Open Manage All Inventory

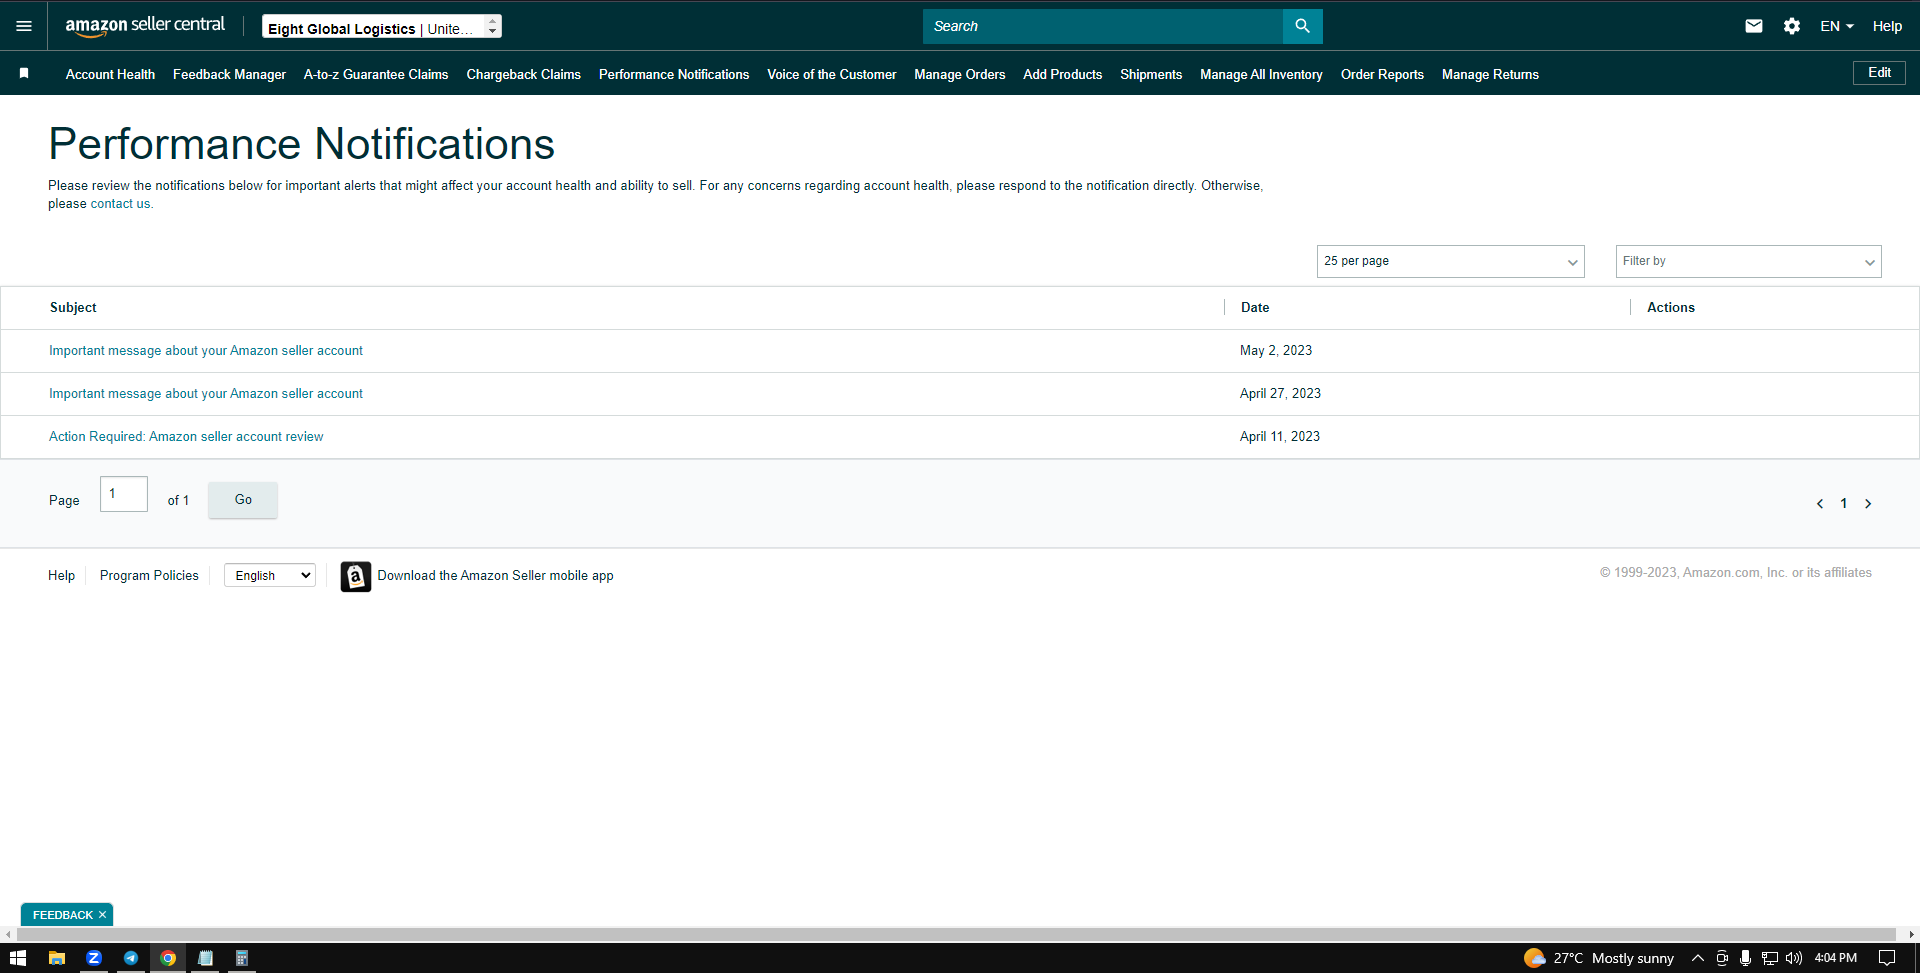tap(1261, 74)
